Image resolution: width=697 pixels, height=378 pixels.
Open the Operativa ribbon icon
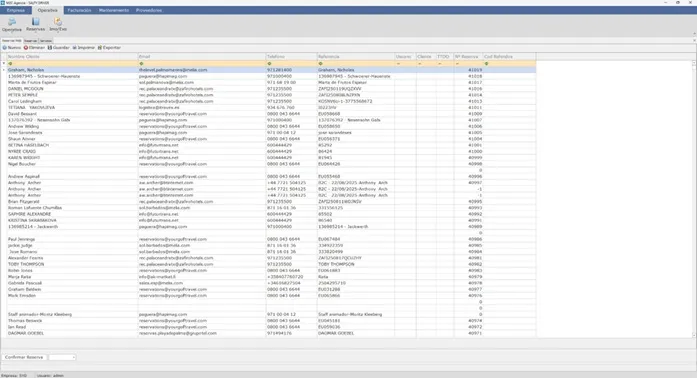12,25
